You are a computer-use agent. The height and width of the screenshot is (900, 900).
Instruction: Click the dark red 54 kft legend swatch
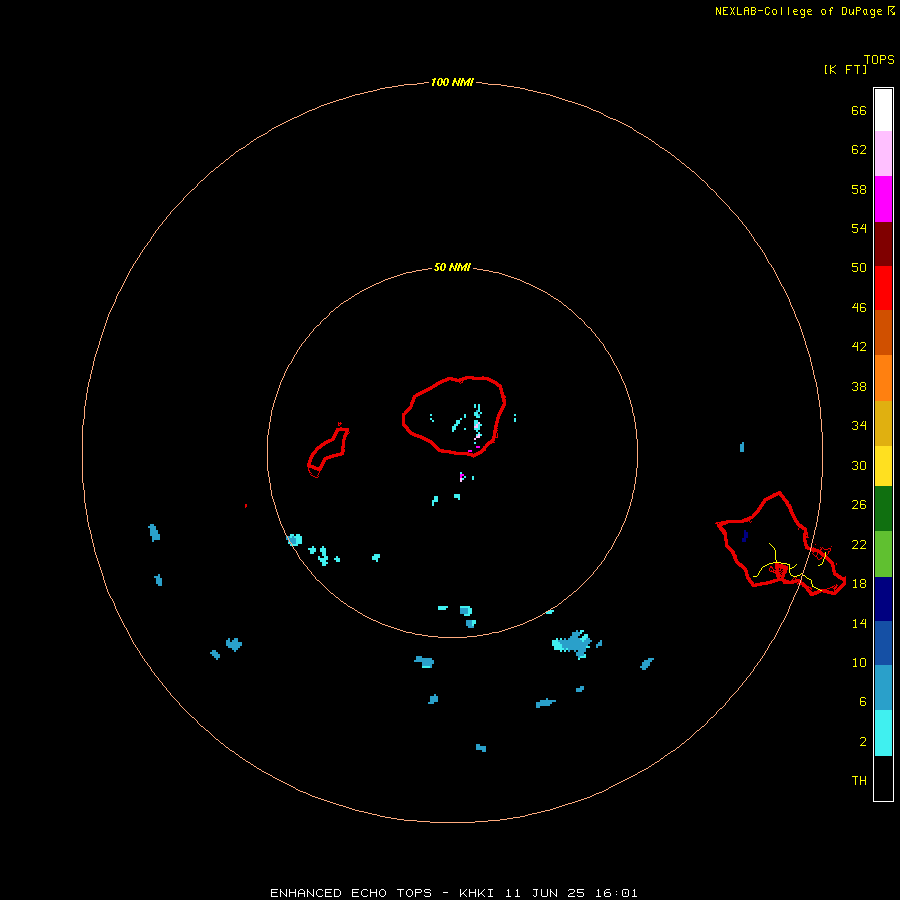pyautogui.click(x=883, y=244)
